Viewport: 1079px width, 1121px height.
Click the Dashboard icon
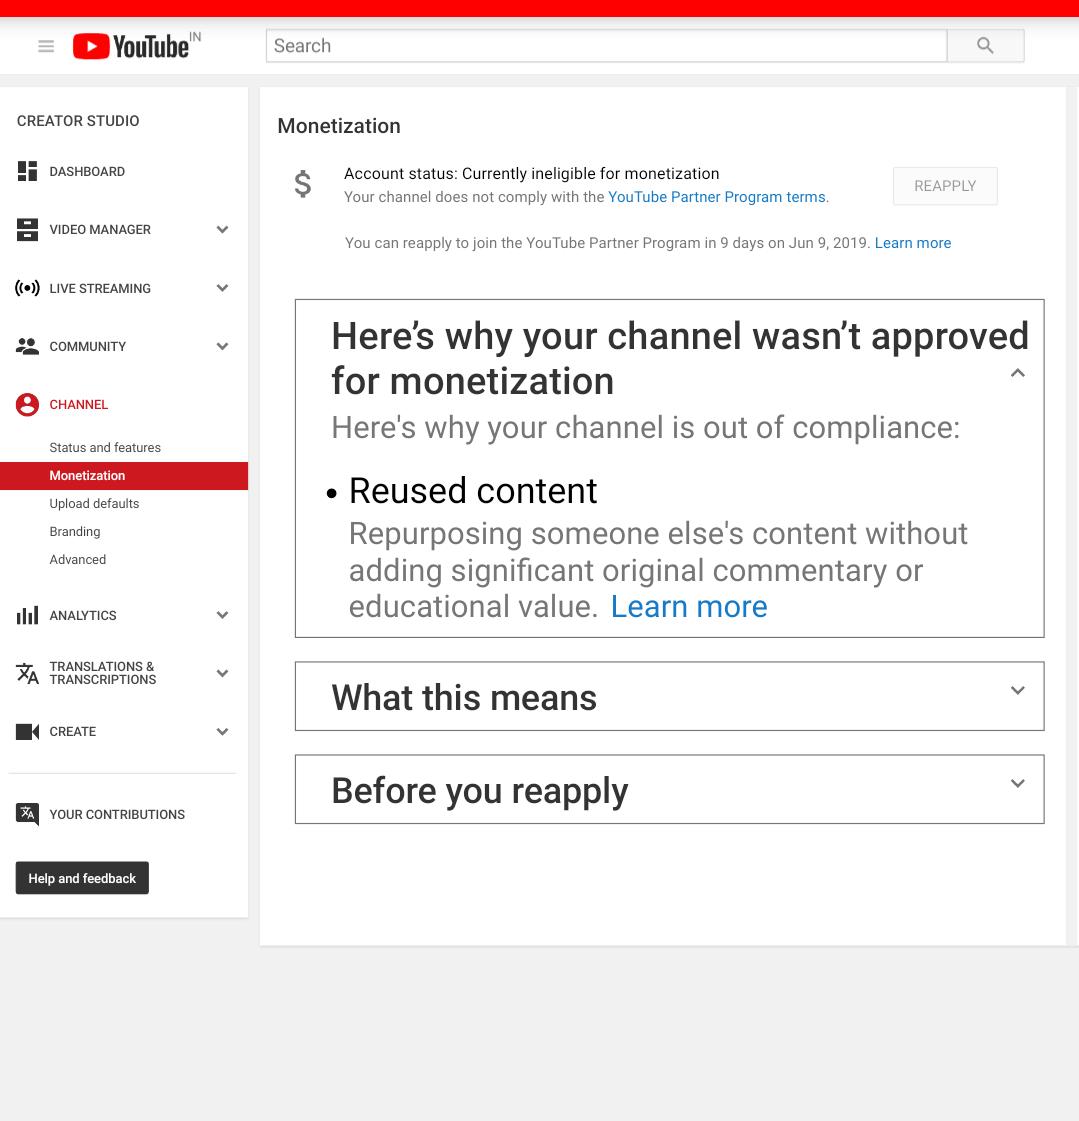[x=27, y=171]
